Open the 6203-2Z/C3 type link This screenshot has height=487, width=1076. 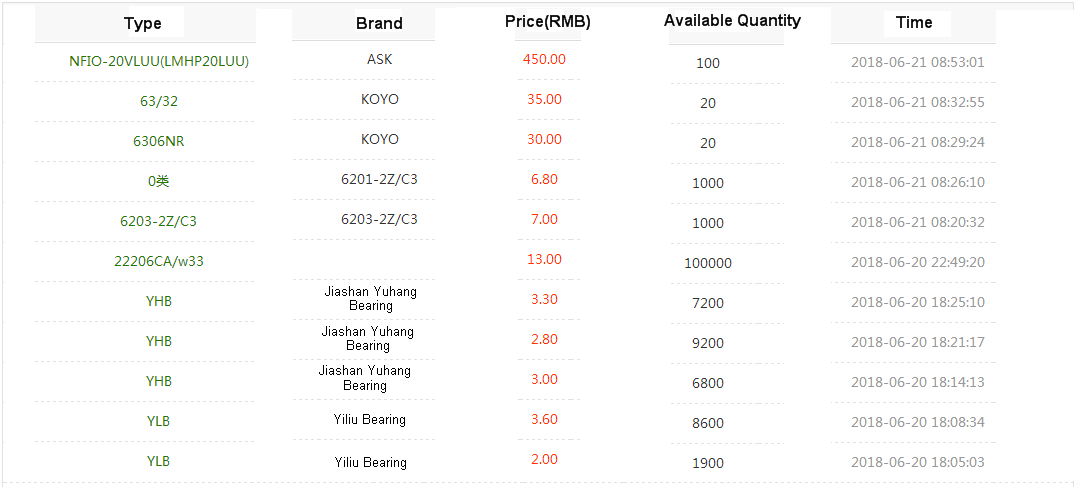click(159, 221)
